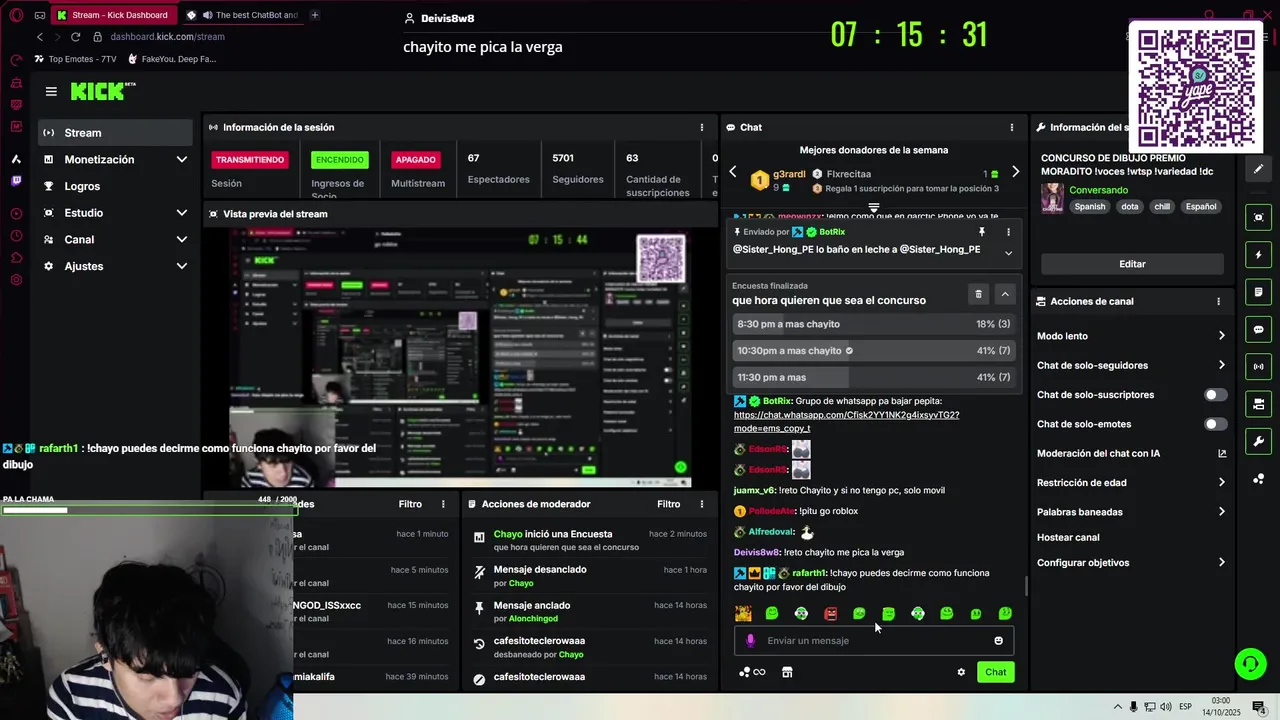Open Acciones de canal three-dot menu
1280x720 pixels.
tap(1218, 301)
